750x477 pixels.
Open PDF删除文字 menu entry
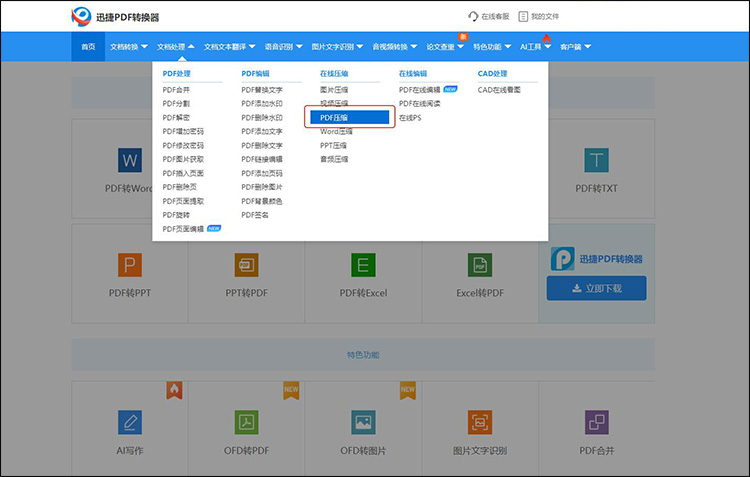262,145
